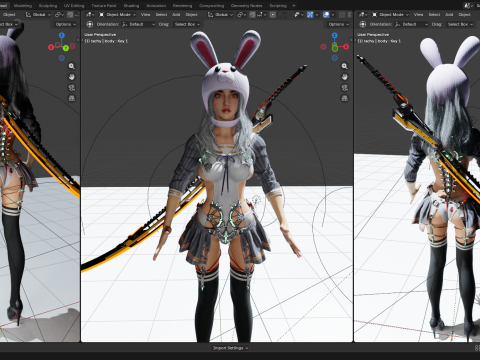Toggle camera view in middle viewport
Viewport: 480px width, 360px height.
[345, 88]
